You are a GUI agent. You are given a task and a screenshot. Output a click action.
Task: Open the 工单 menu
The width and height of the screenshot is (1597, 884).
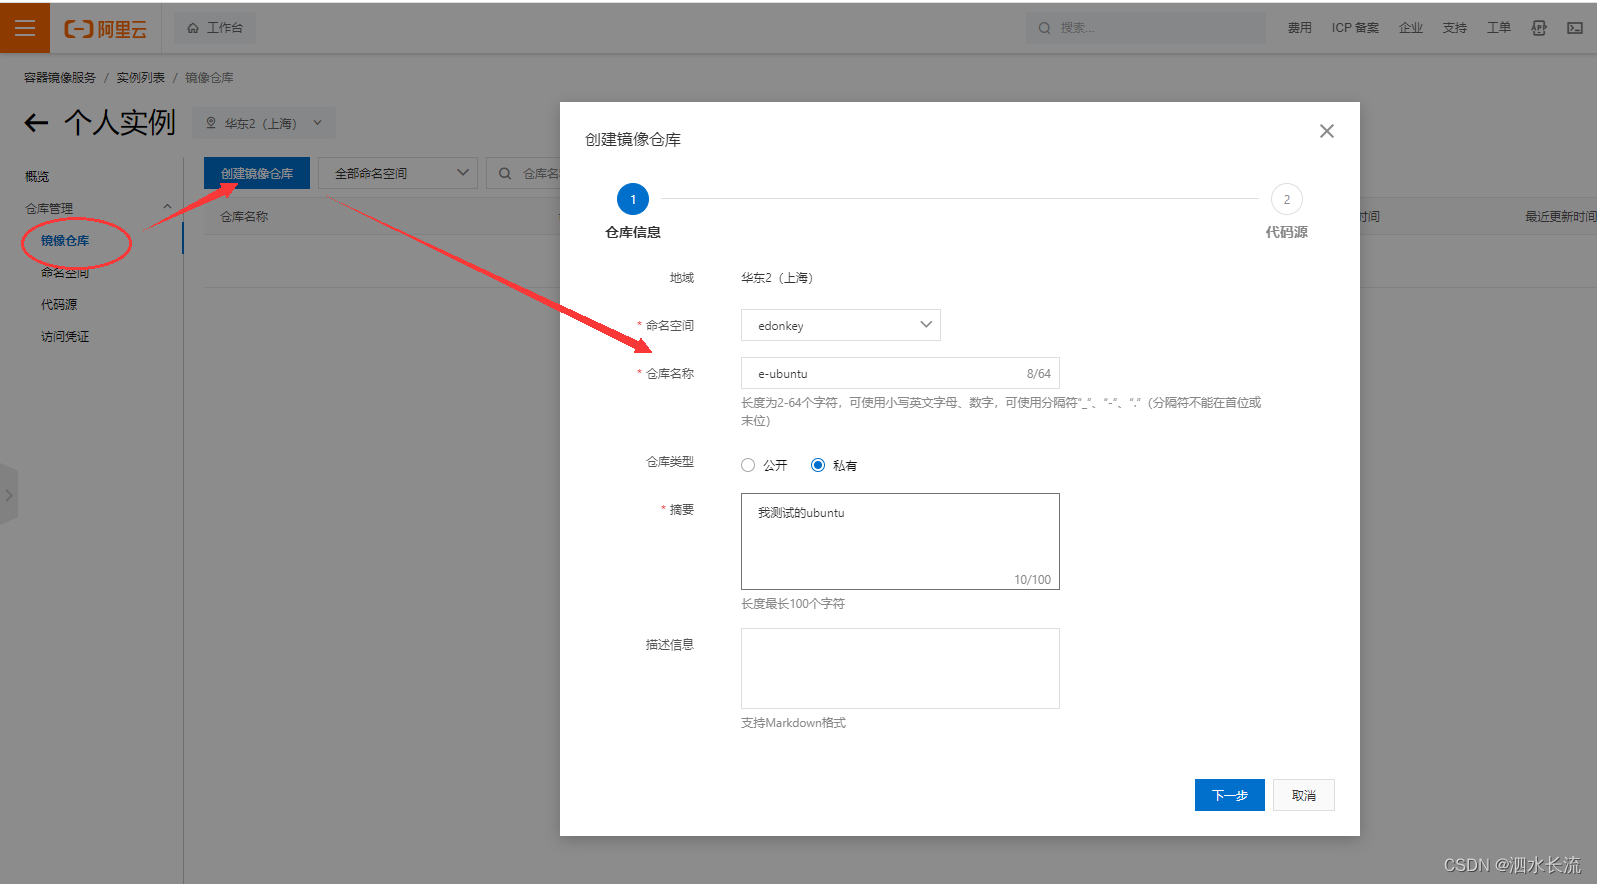[x=1498, y=28]
